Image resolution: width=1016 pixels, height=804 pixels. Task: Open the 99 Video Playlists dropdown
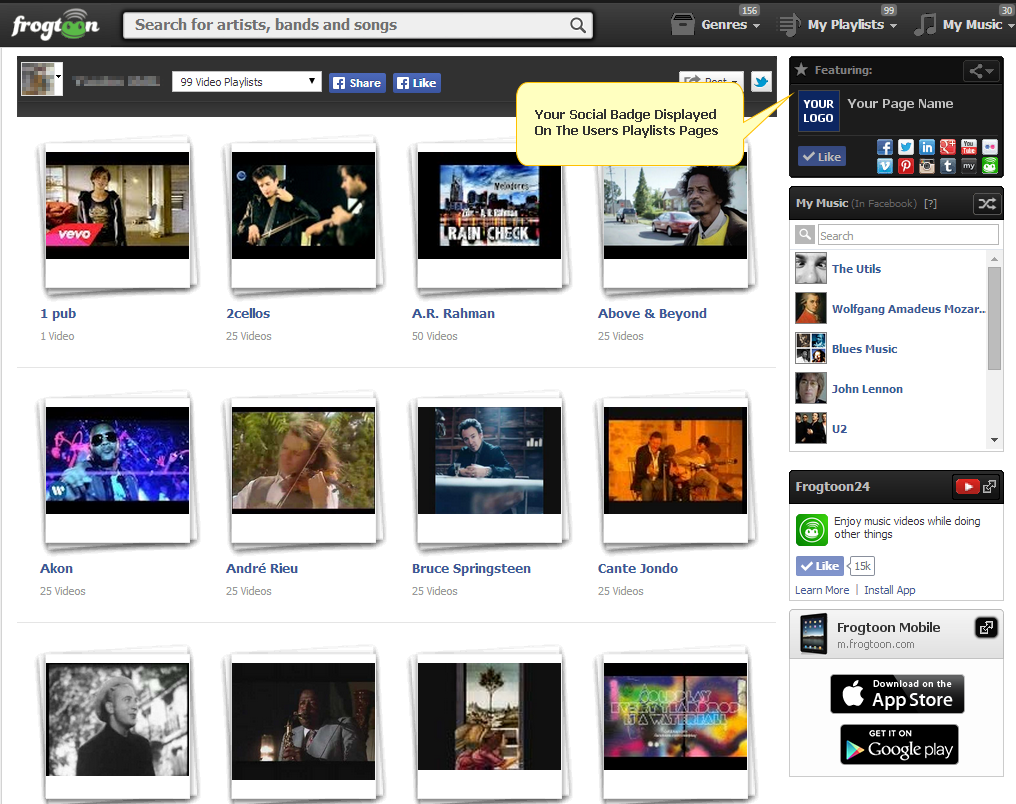point(246,82)
